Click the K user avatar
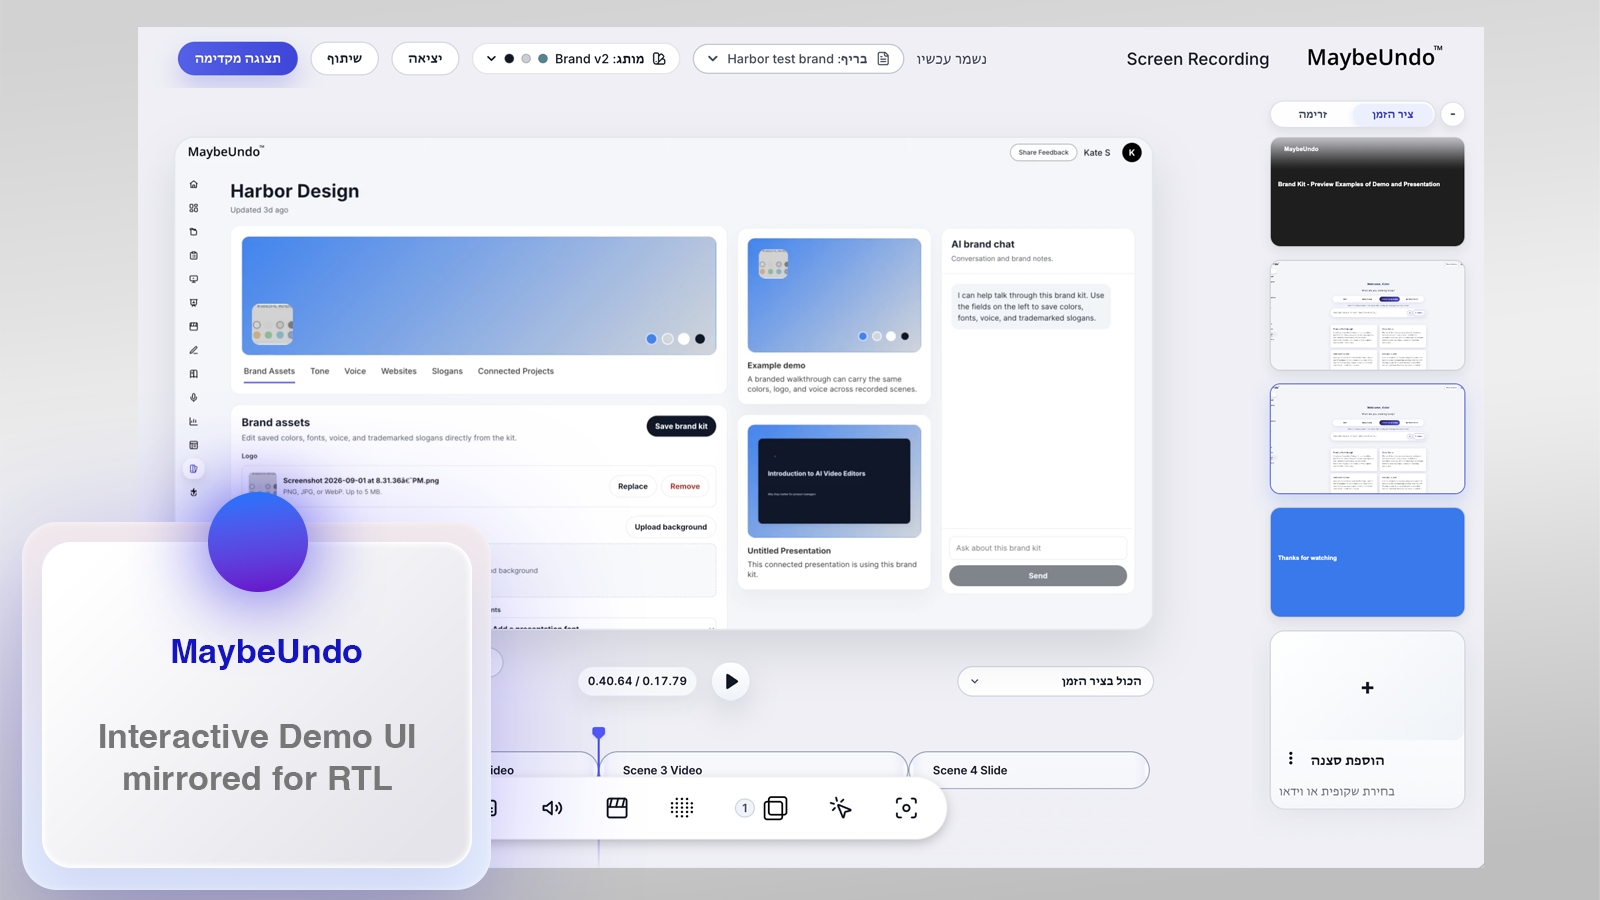 1132,153
